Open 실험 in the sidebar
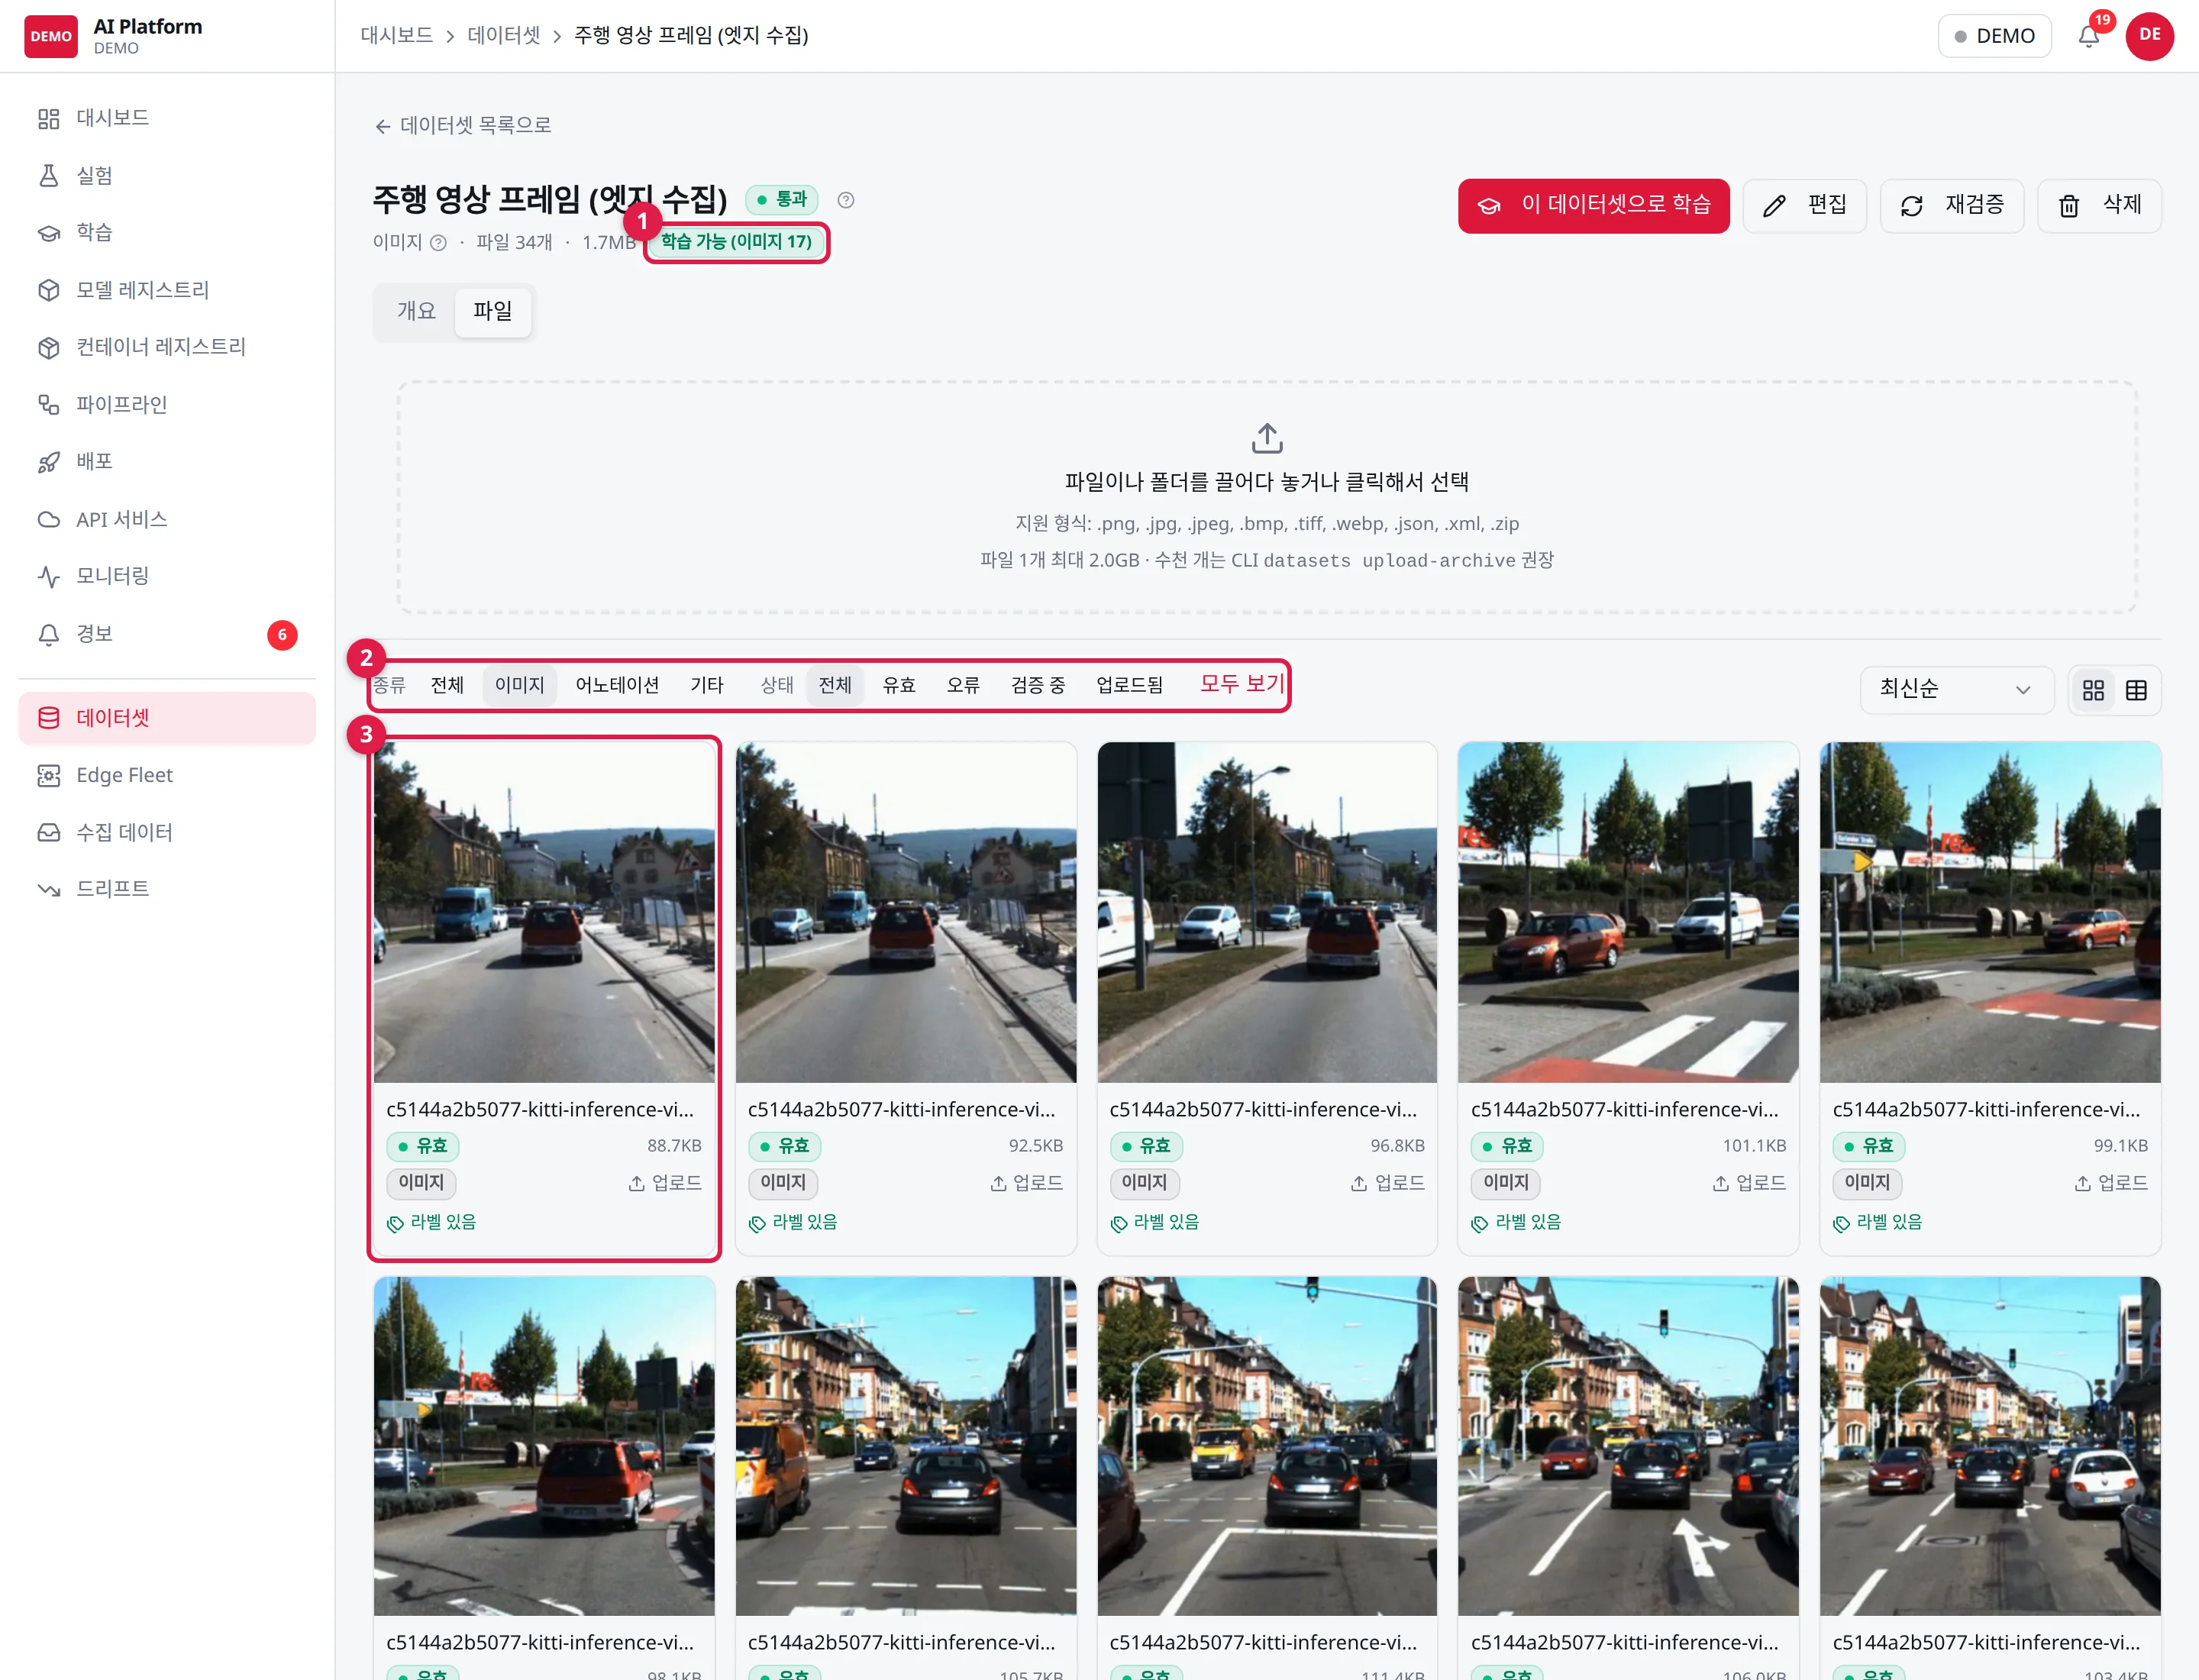The height and width of the screenshot is (1680, 2199). [x=167, y=176]
